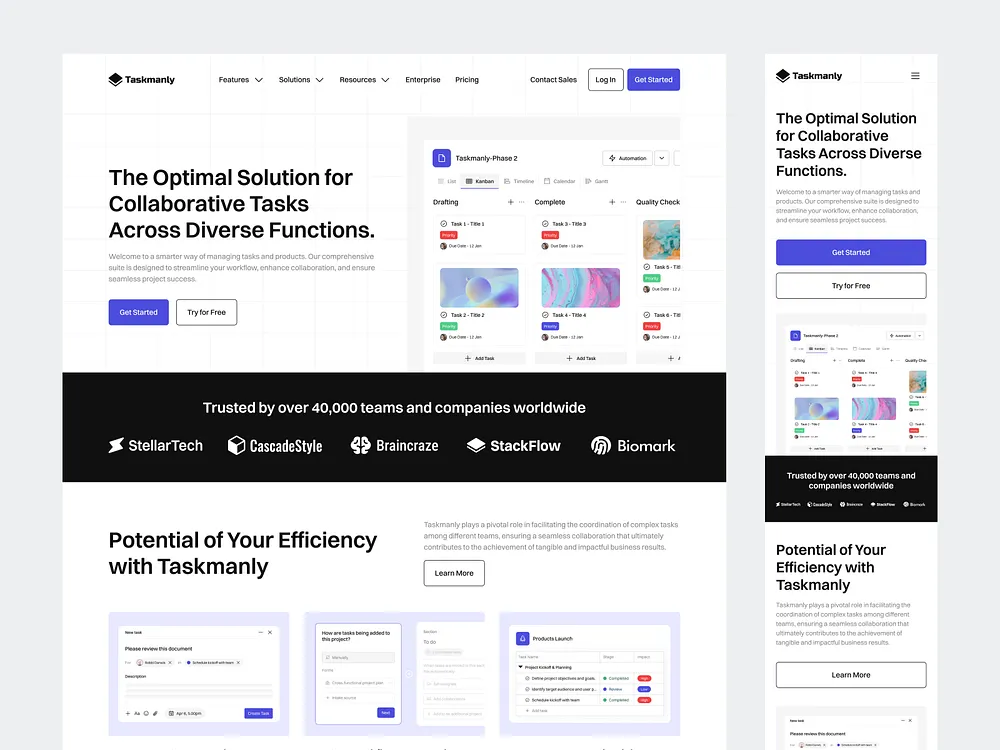1000x750 pixels.
Task: Click the Get Started button in the navbar
Action: click(653, 79)
